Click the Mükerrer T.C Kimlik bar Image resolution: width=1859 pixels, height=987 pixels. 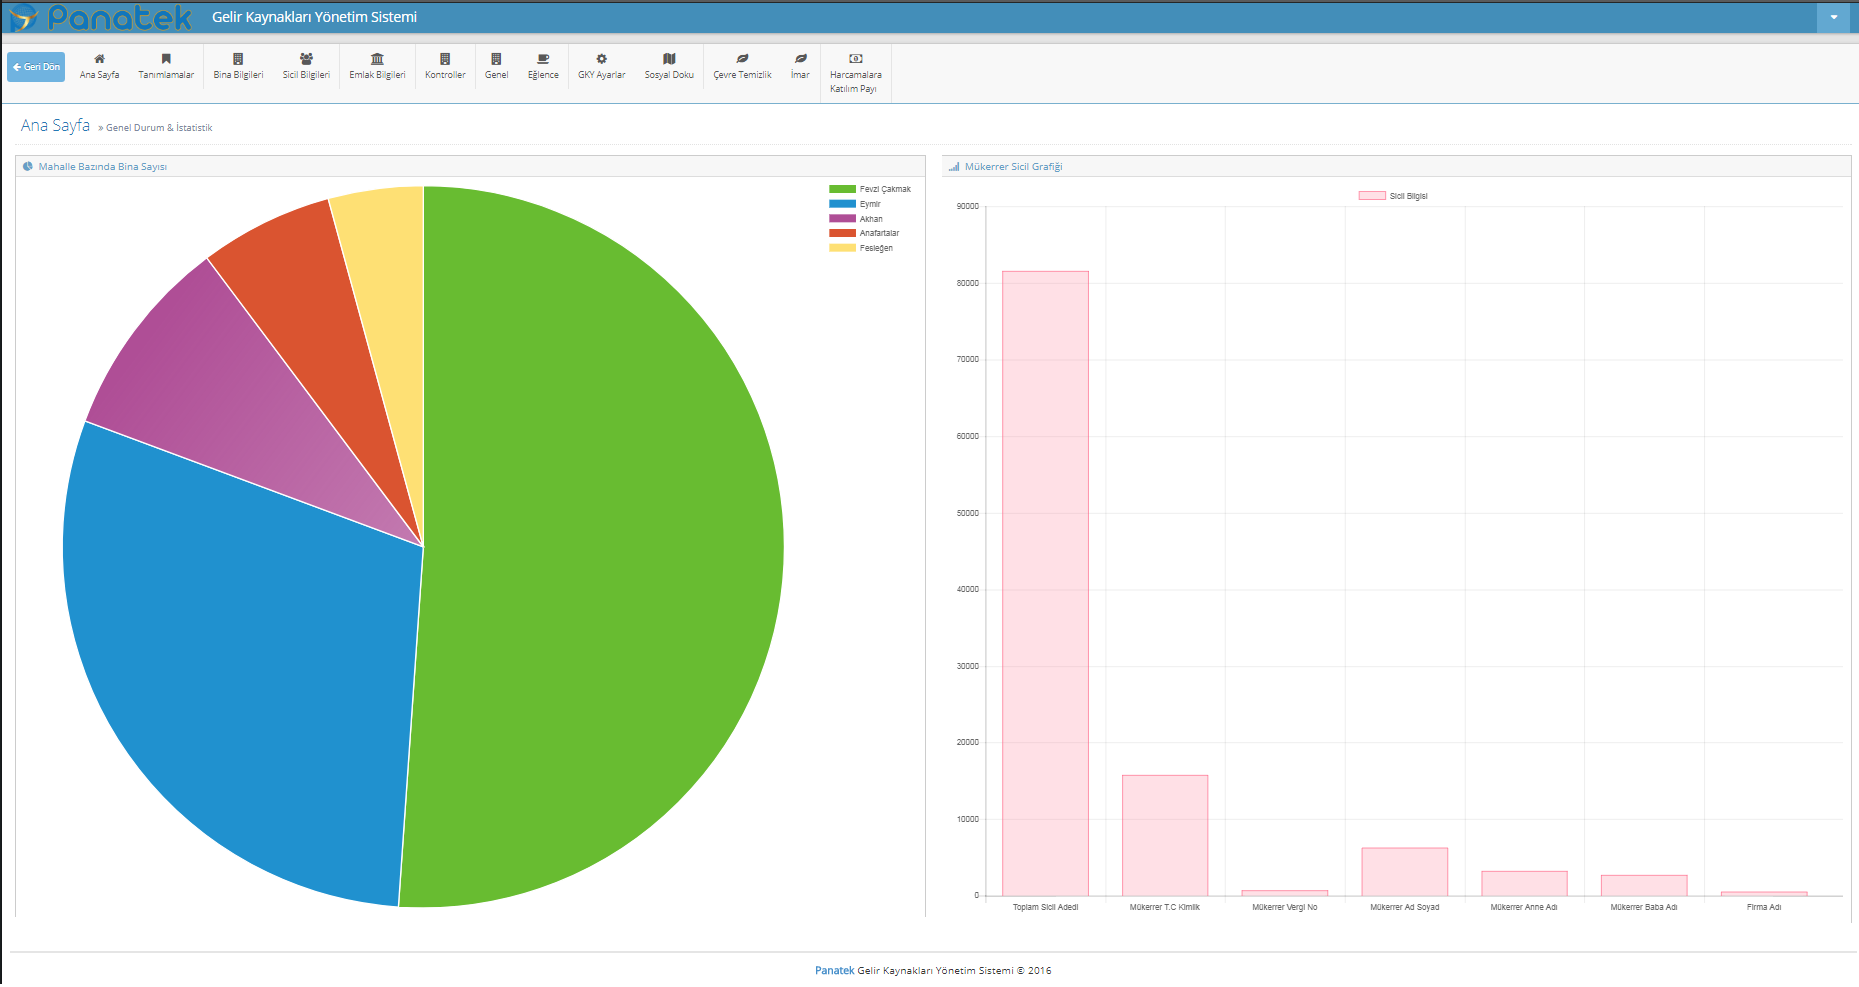pyautogui.click(x=1165, y=835)
